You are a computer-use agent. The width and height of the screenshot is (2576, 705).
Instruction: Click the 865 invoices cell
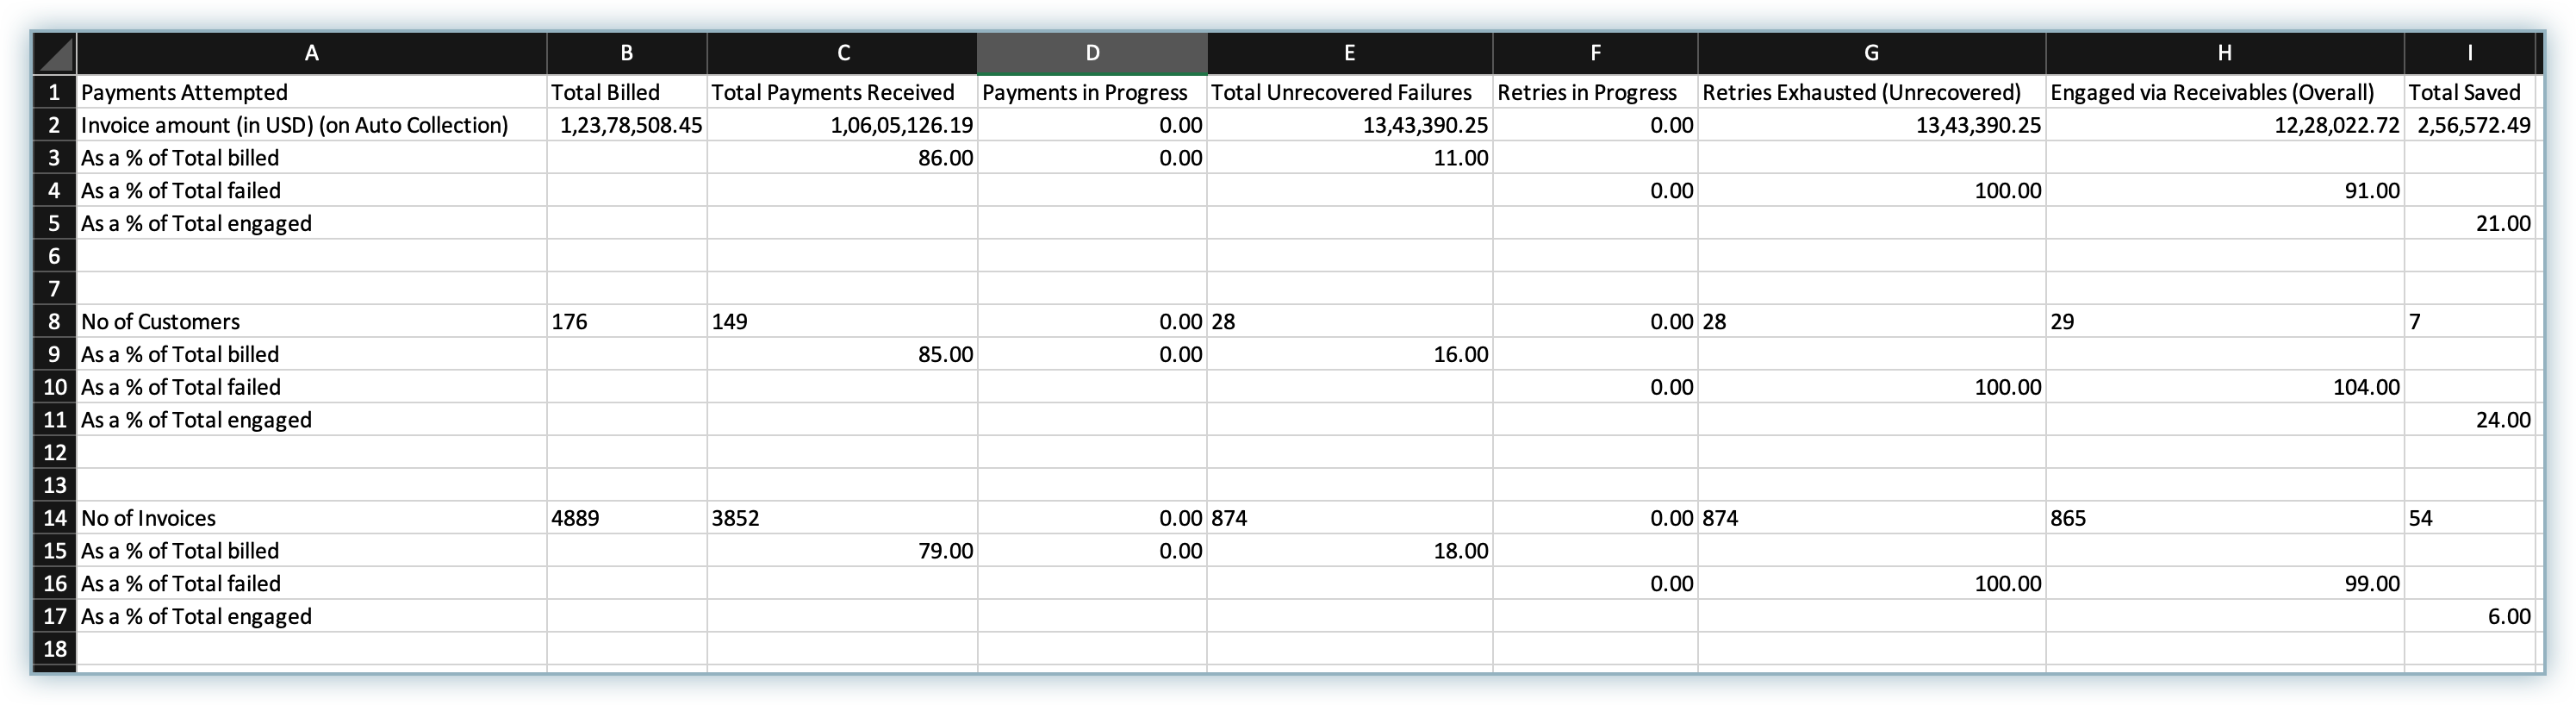(x=2225, y=518)
